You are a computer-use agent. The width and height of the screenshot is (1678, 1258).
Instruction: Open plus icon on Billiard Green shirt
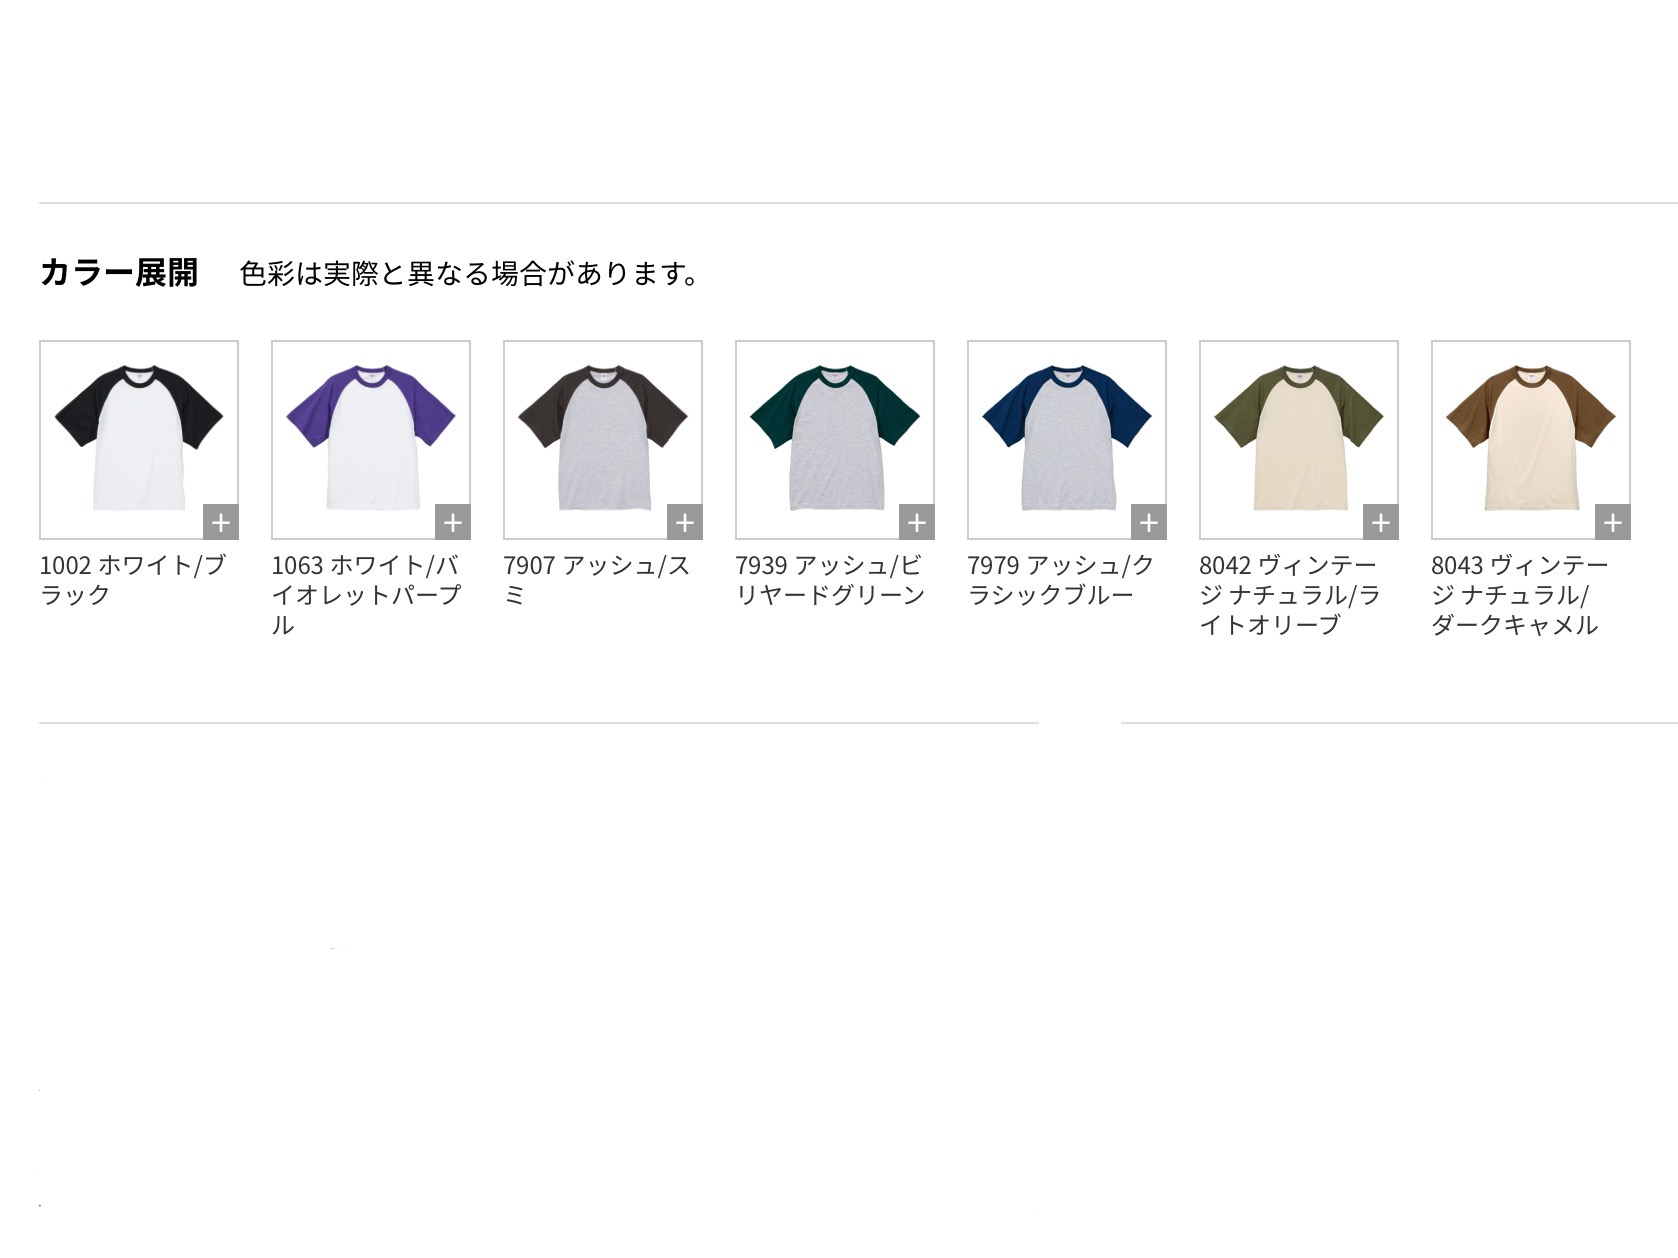(916, 522)
